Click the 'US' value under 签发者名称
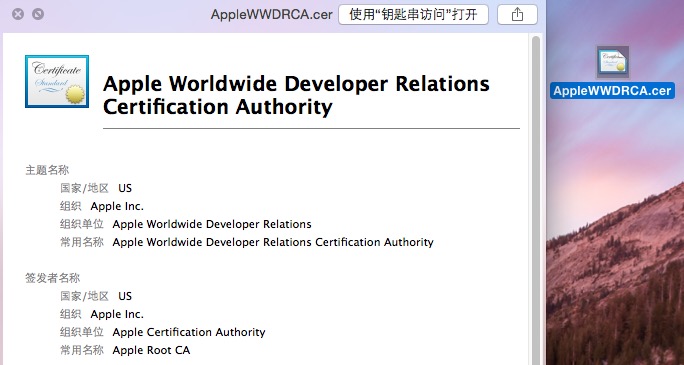 tap(125, 297)
